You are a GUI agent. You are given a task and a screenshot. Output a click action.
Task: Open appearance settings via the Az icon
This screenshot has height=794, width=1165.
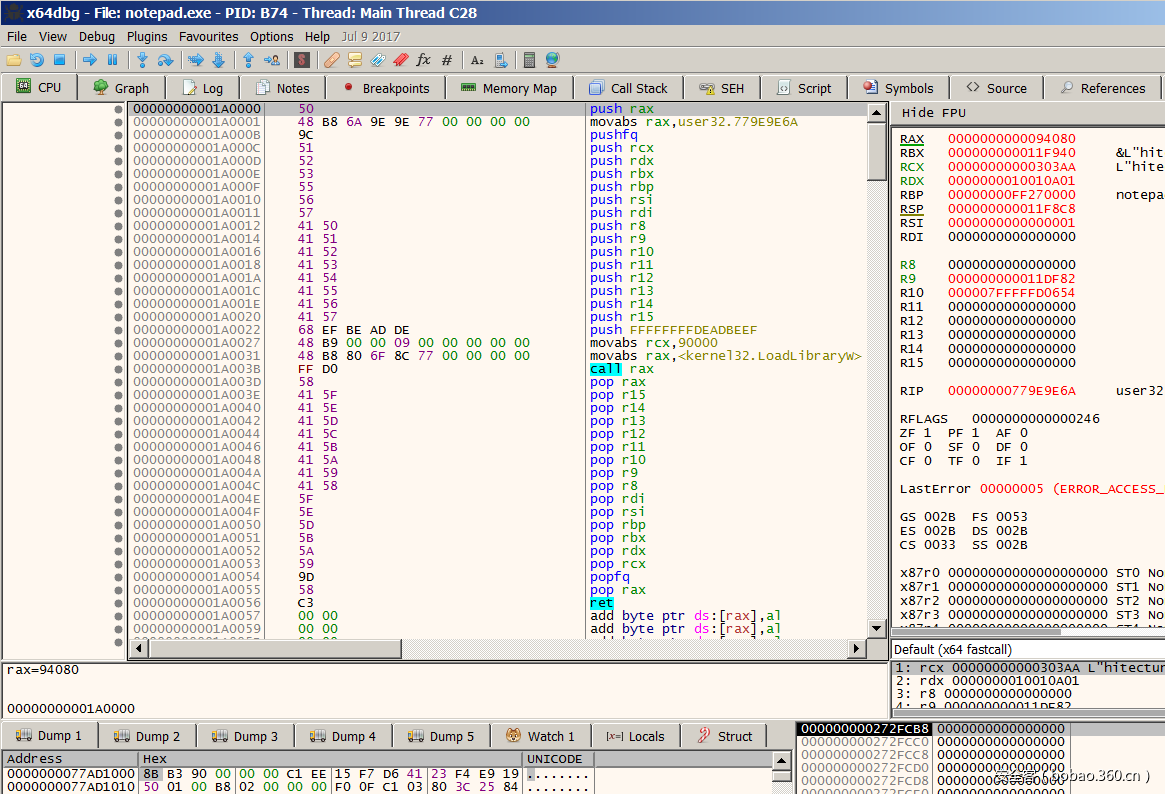pos(476,60)
